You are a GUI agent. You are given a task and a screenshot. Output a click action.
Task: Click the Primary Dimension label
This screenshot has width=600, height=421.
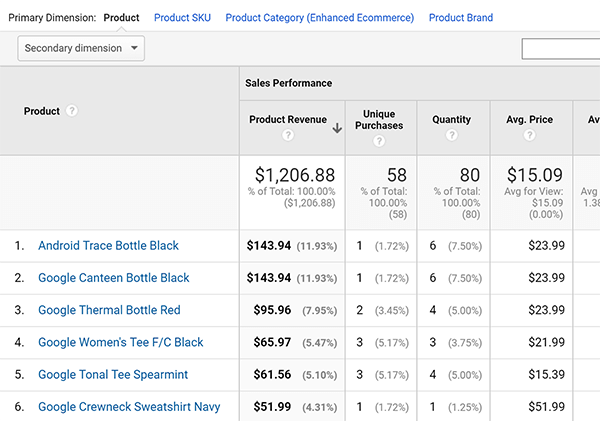52,18
